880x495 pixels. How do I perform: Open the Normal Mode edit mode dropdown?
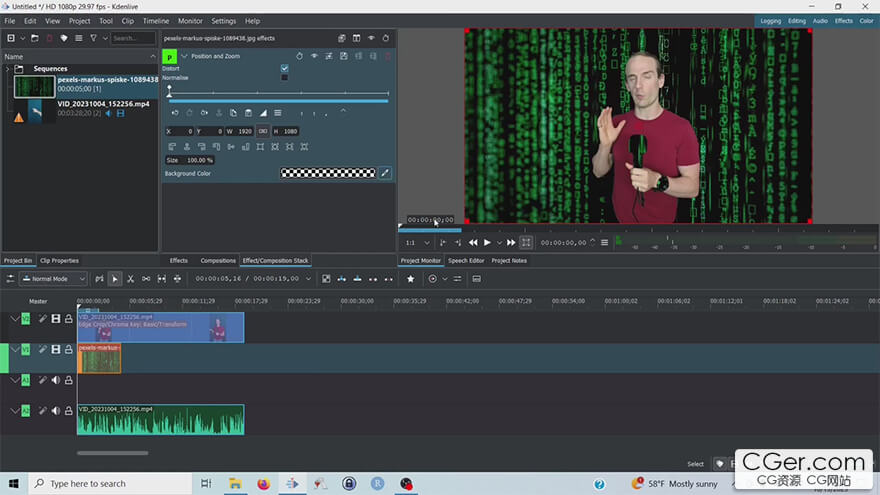tap(54, 279)
